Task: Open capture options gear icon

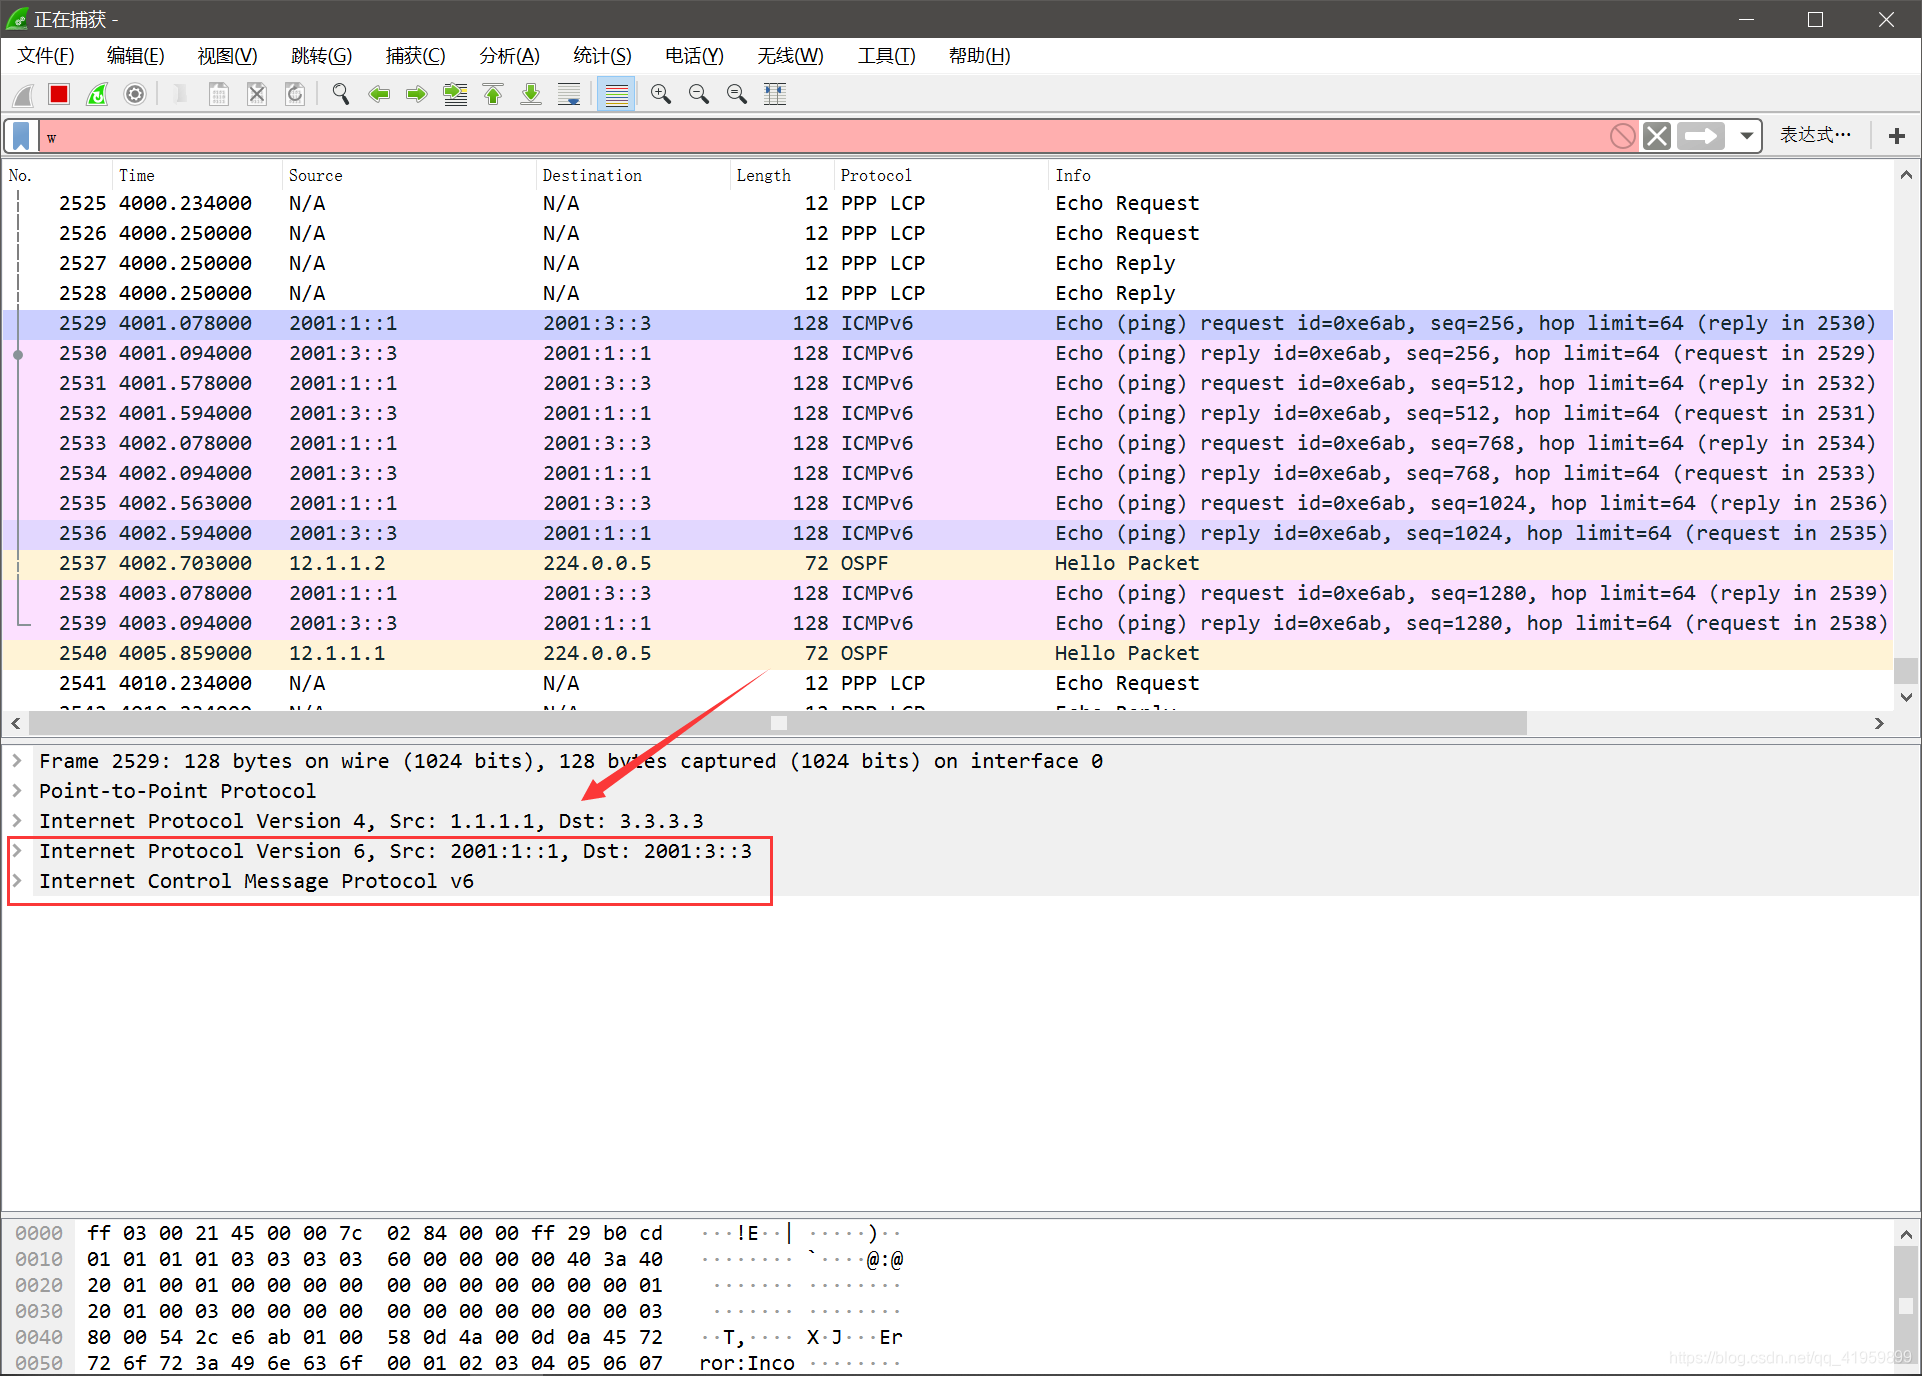Action: click(135, 94)
